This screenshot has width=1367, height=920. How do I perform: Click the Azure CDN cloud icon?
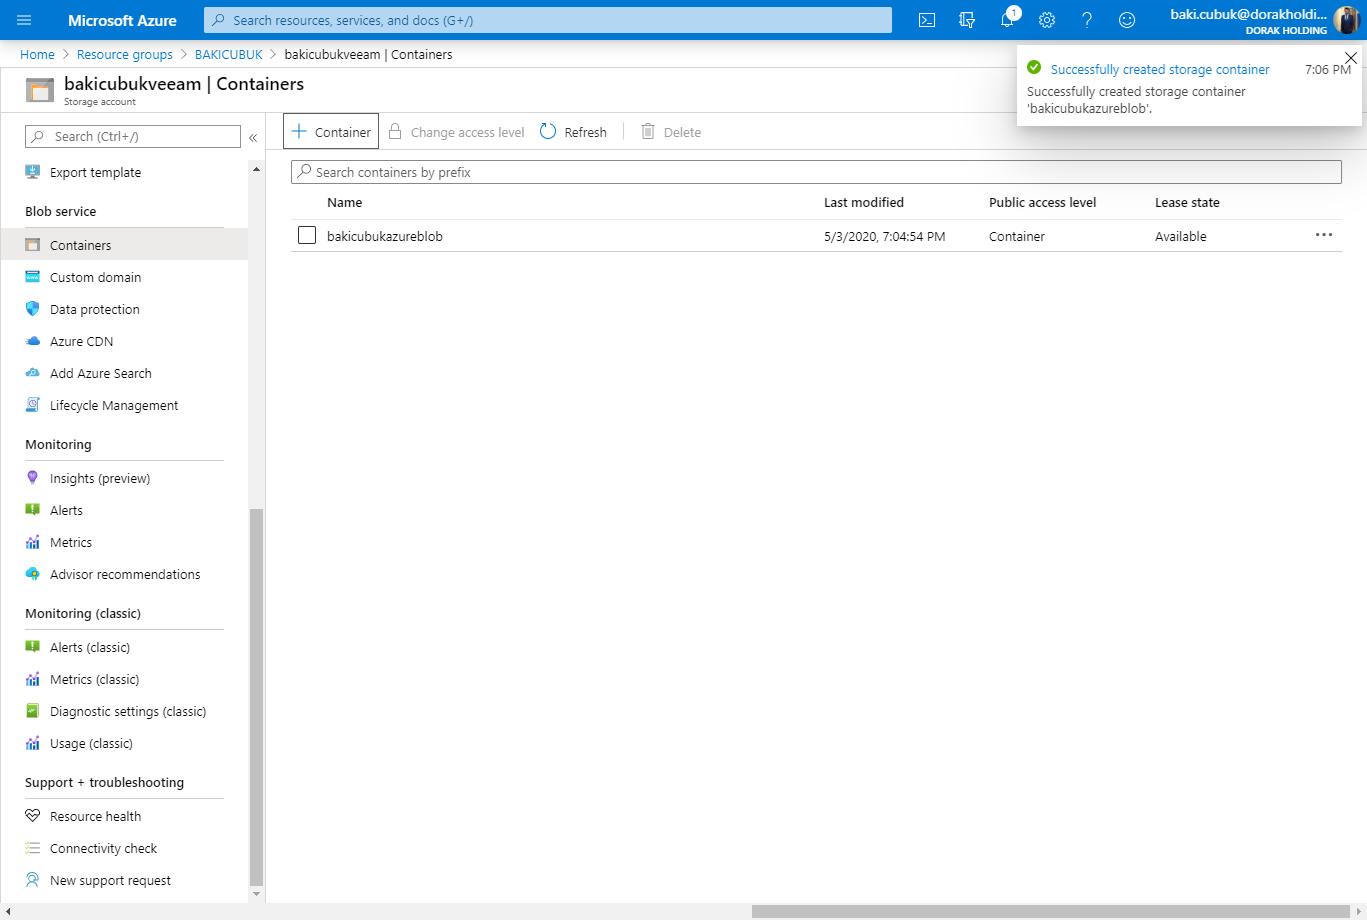pyautogui.click(x=33, y=341)
